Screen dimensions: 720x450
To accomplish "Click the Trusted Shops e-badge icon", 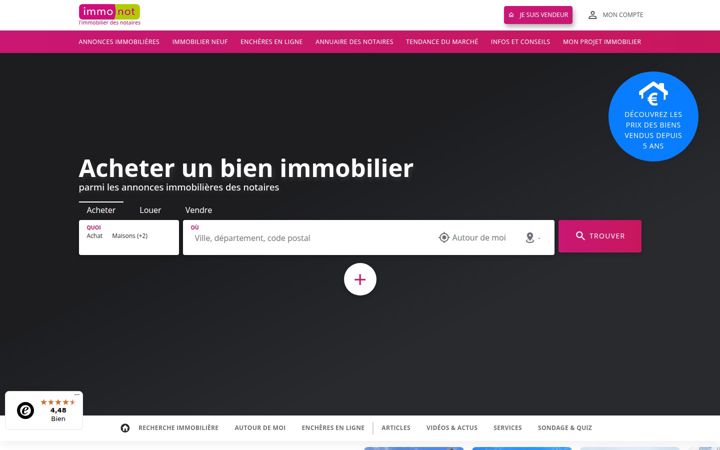I will 26,410.
